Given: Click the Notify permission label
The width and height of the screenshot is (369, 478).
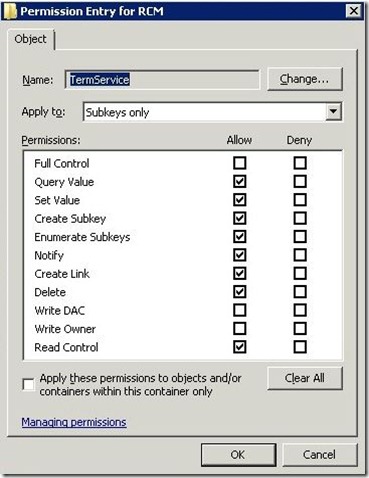Looking at the screenshot, I should point(49,255).
